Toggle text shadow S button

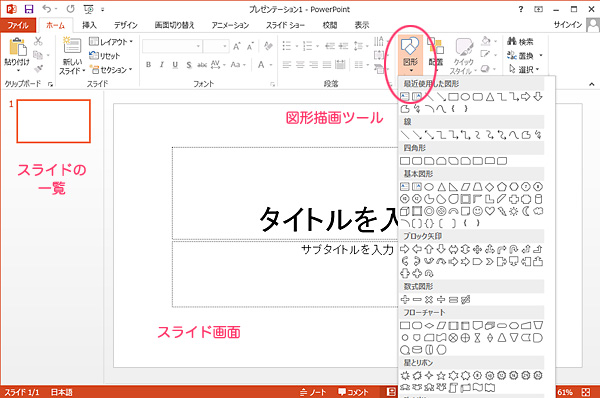point(189,65)
